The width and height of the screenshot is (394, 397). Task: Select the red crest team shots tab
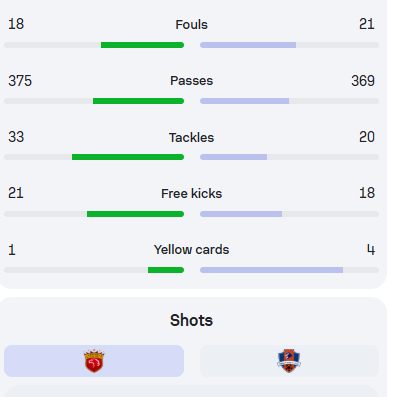pos(94,361)
